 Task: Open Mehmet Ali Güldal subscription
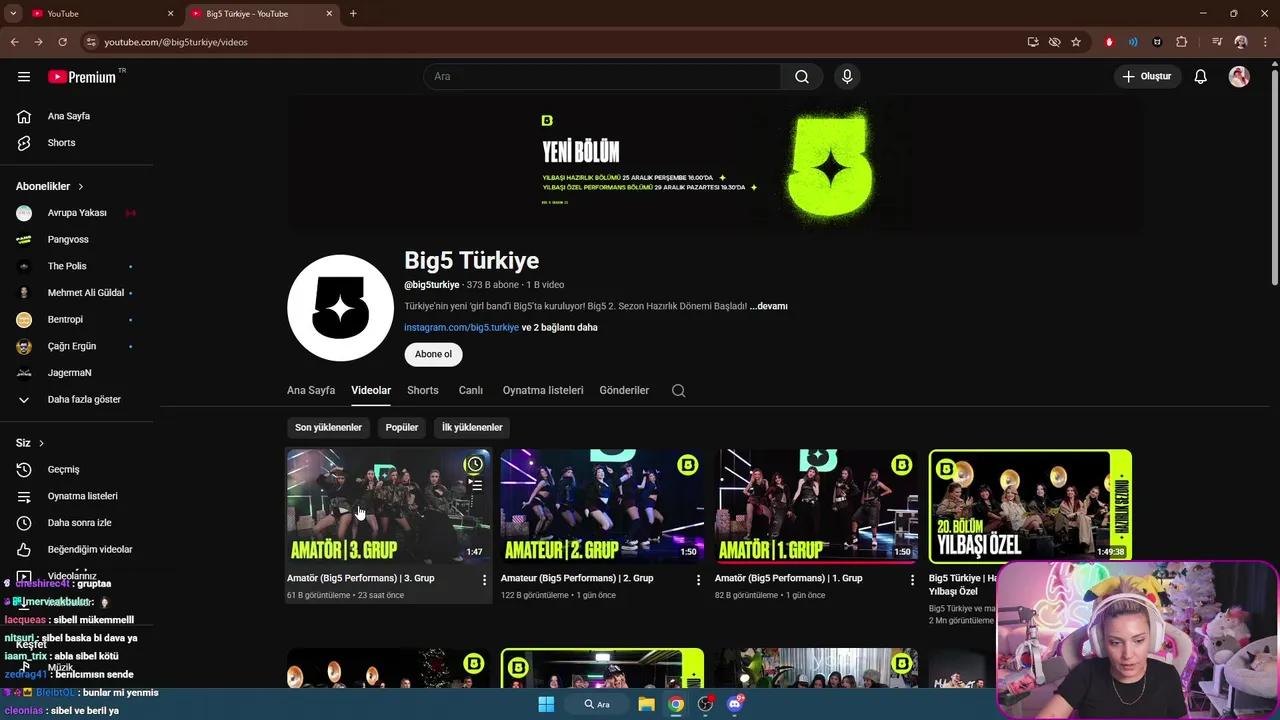click(x=84, y=293)
